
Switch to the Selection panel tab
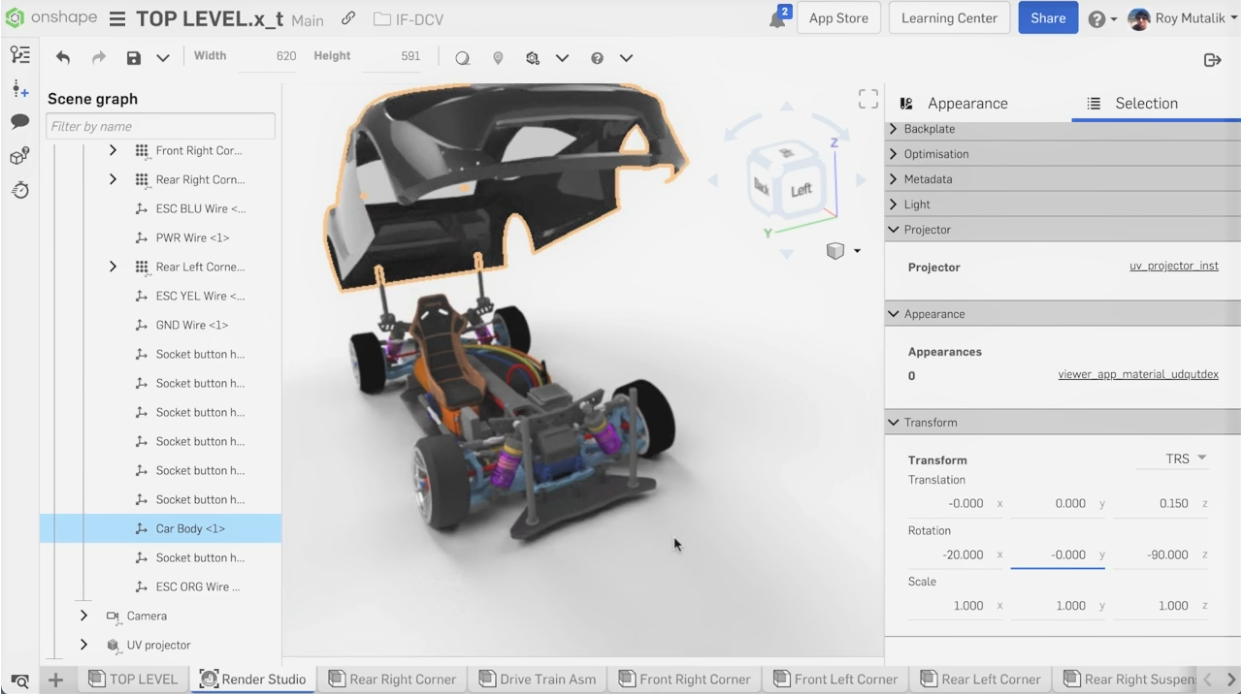tap(1132, 103)
